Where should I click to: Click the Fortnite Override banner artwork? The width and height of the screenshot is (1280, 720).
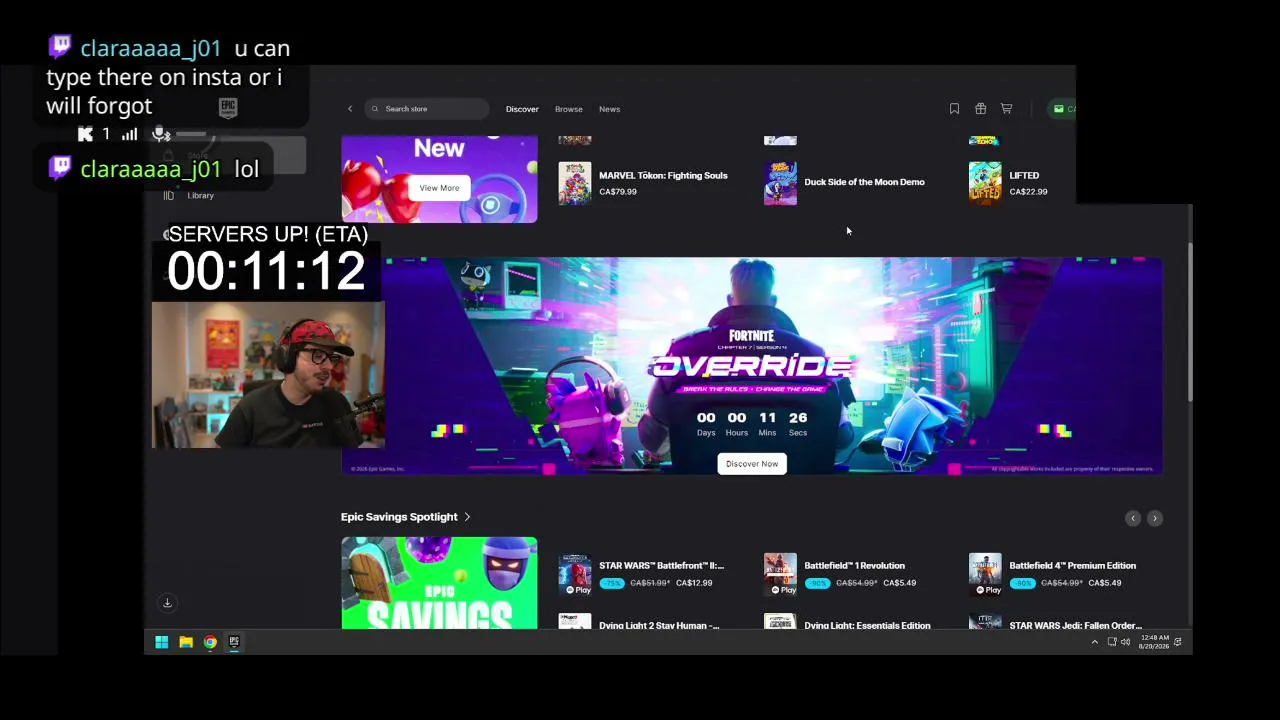pos(752,365)
